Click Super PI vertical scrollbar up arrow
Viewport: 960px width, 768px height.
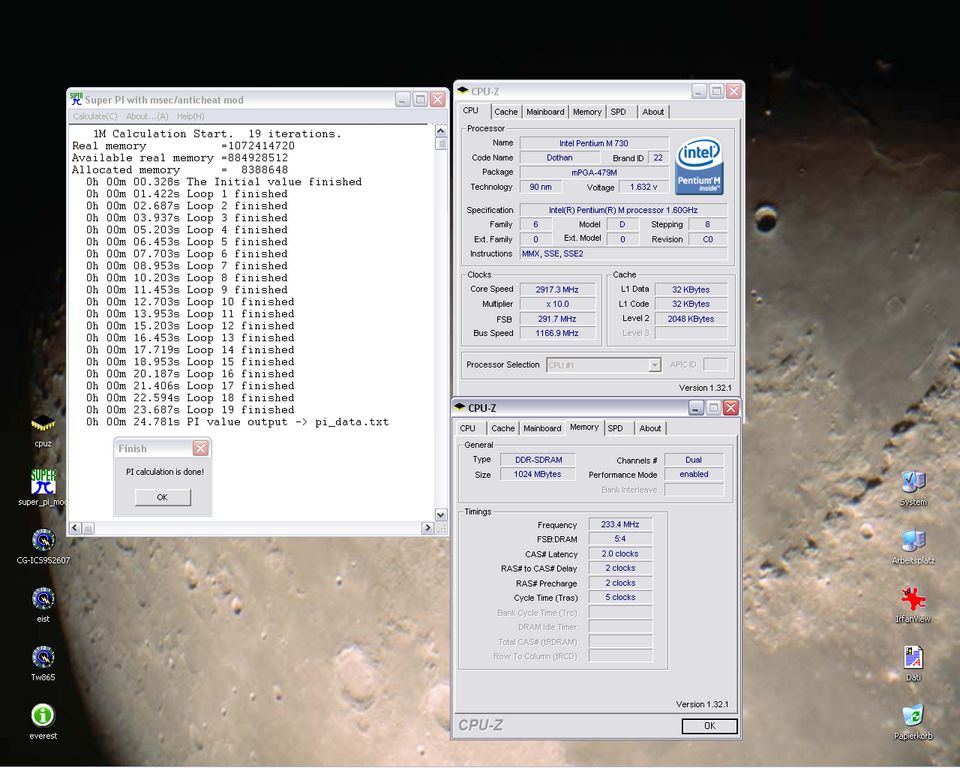(441, 131)
